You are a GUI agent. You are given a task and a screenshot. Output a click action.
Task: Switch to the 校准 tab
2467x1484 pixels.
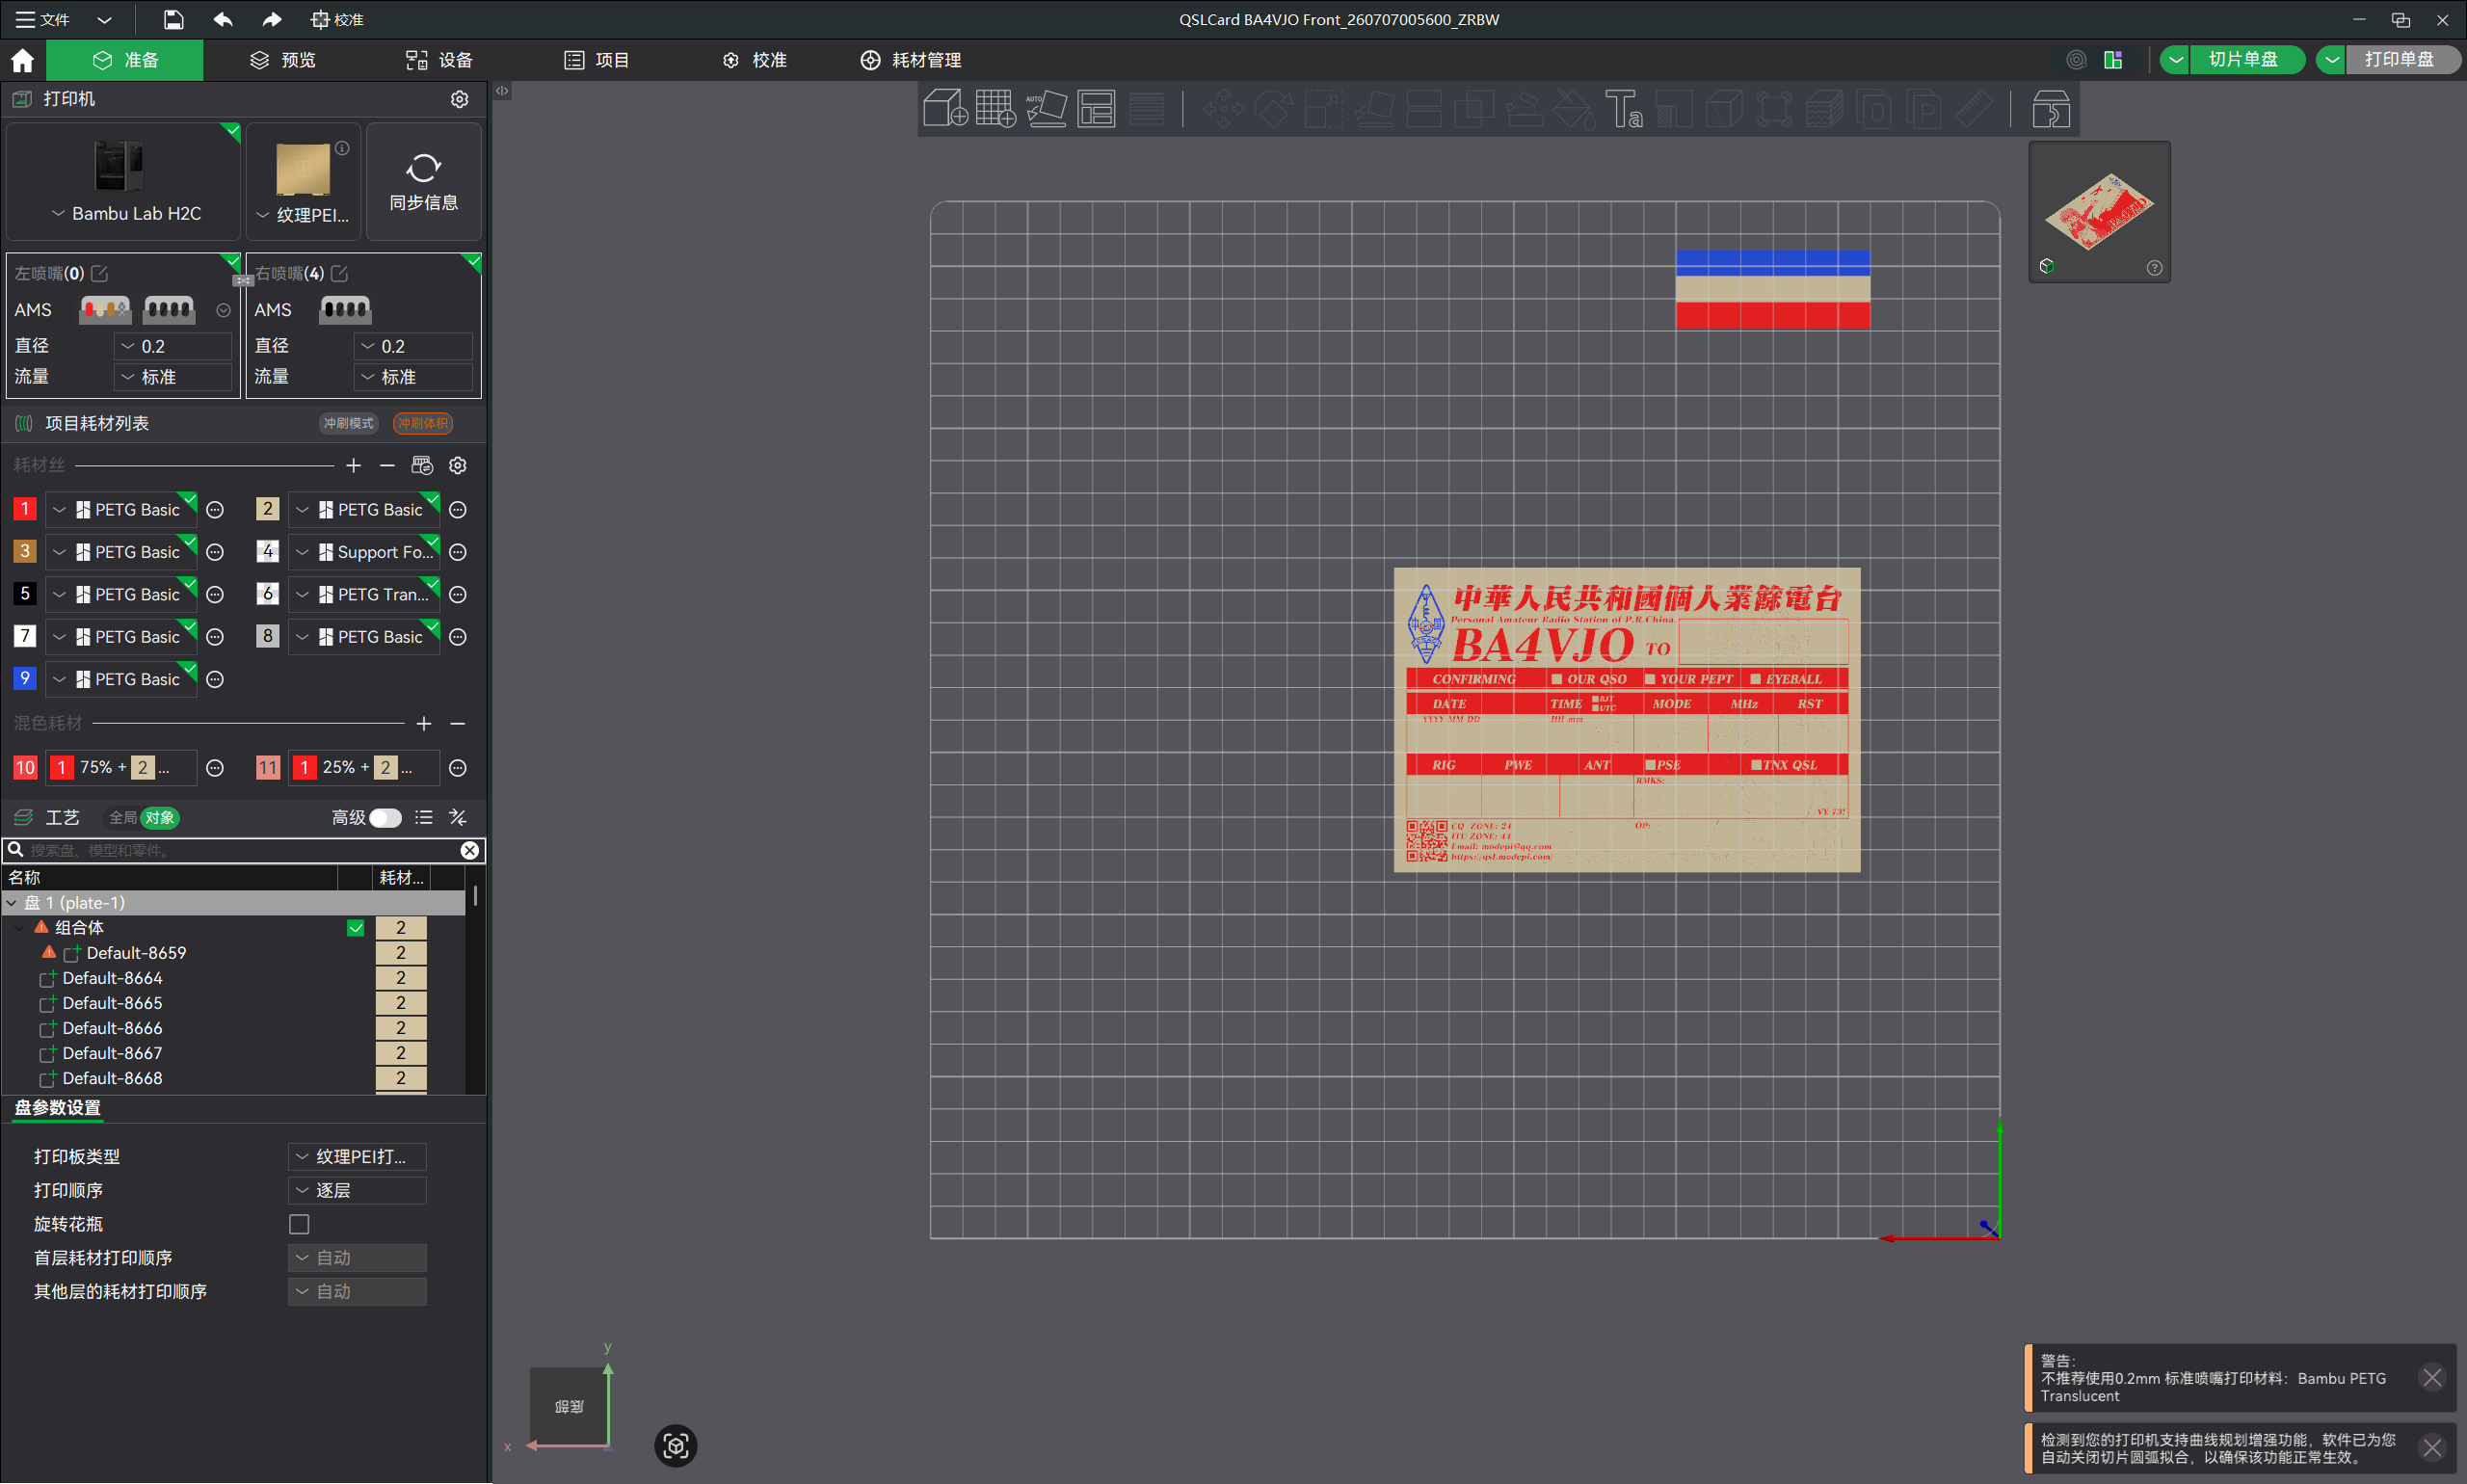click(x=754, y=60)
